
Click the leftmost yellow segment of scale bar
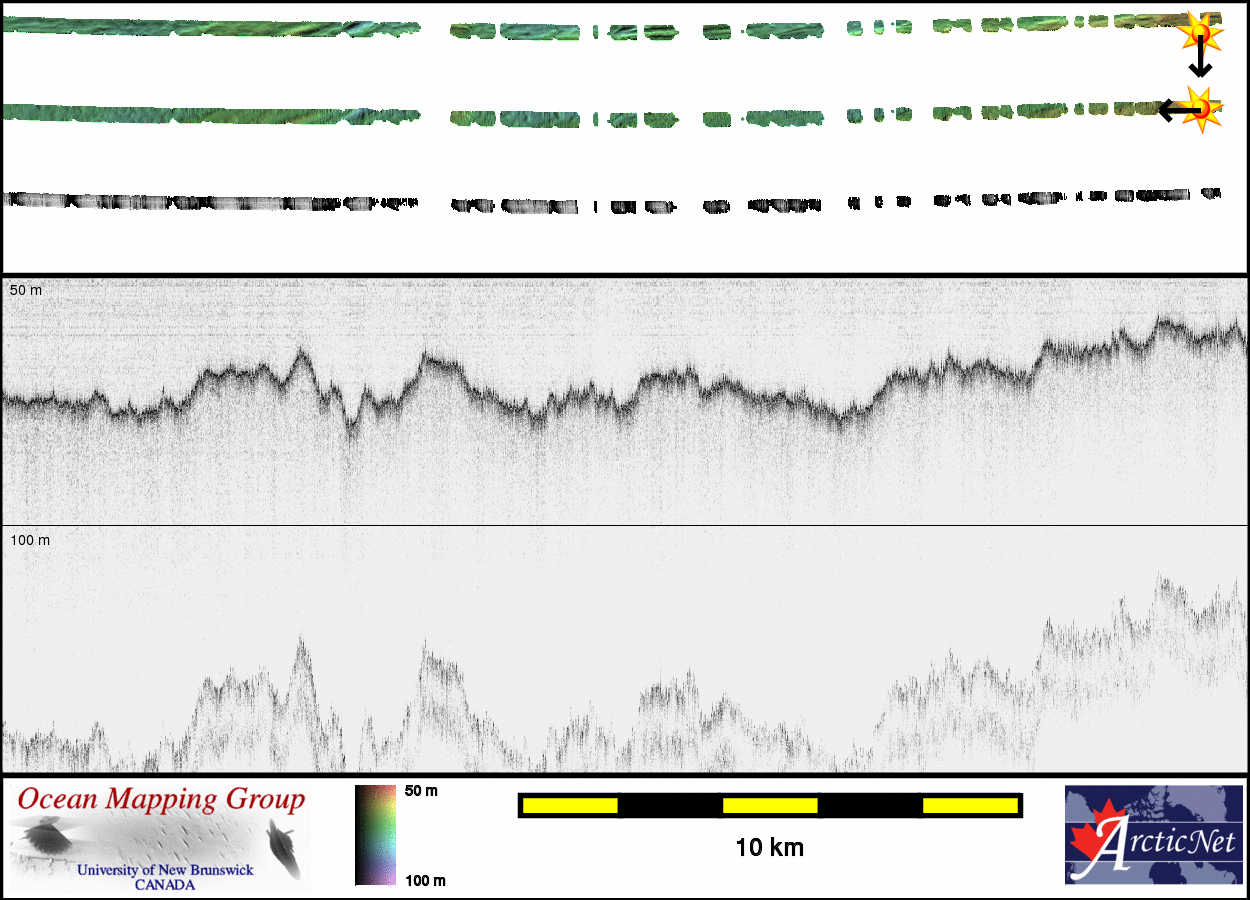(569, 805)
